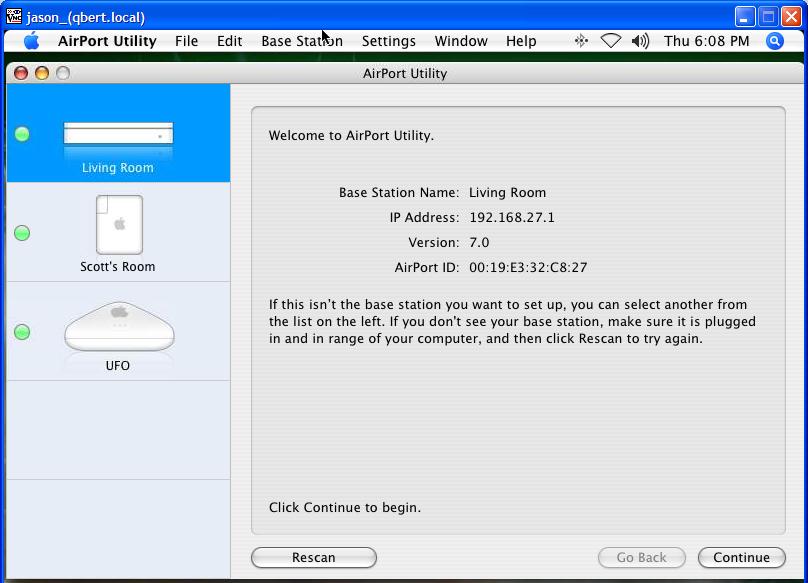Maximize the VNC viewer window

pos(768,16)
